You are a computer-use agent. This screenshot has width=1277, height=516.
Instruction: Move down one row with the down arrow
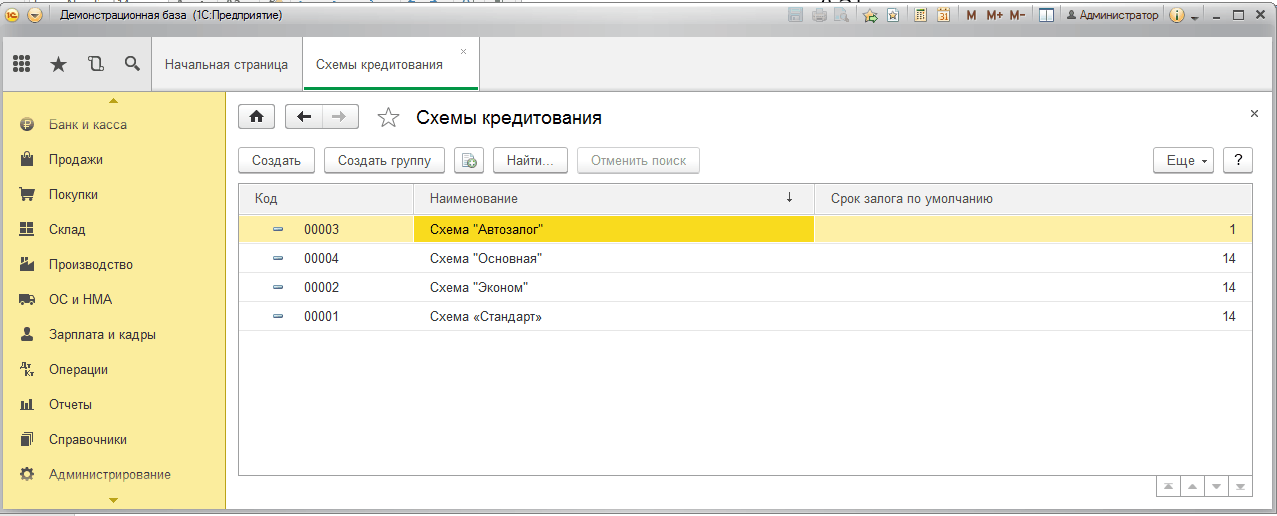(1215, 486)
